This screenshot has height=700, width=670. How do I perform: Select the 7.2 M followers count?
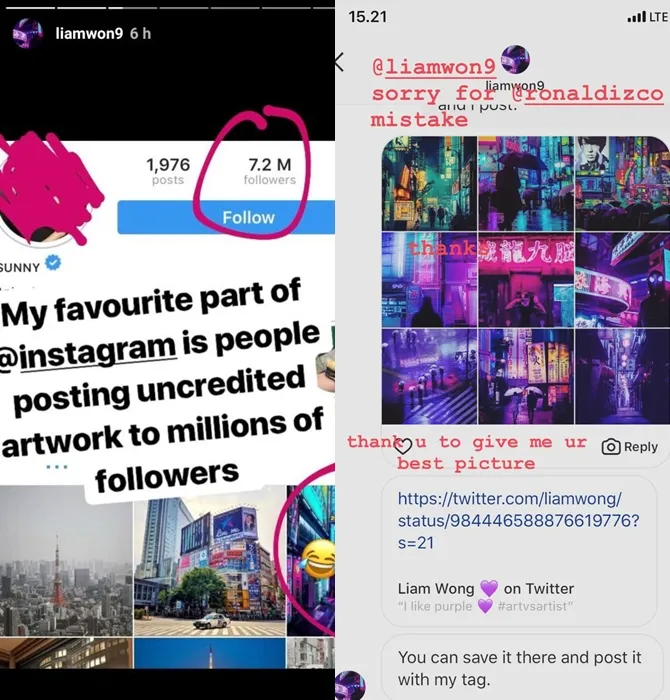coord(270,171)
